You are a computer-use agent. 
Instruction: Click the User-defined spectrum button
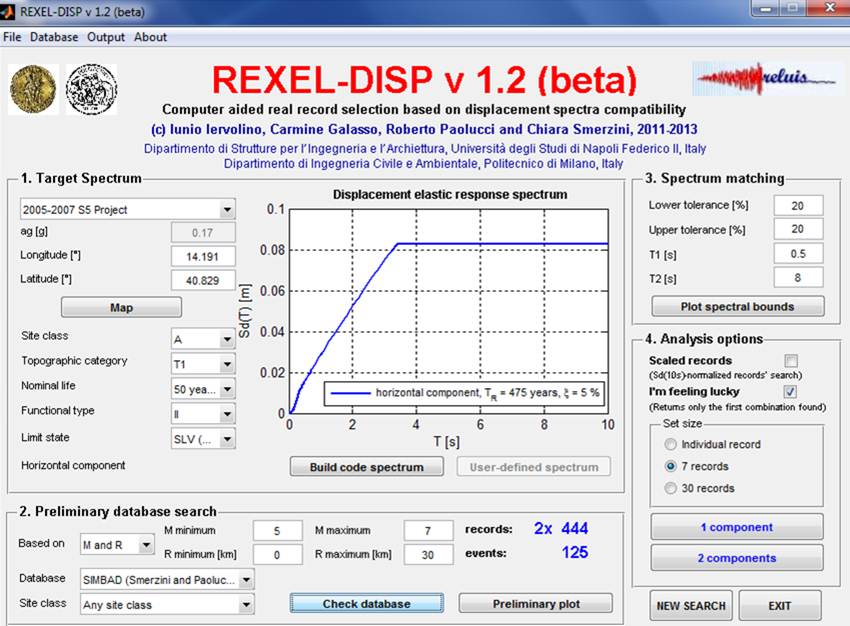534,467
